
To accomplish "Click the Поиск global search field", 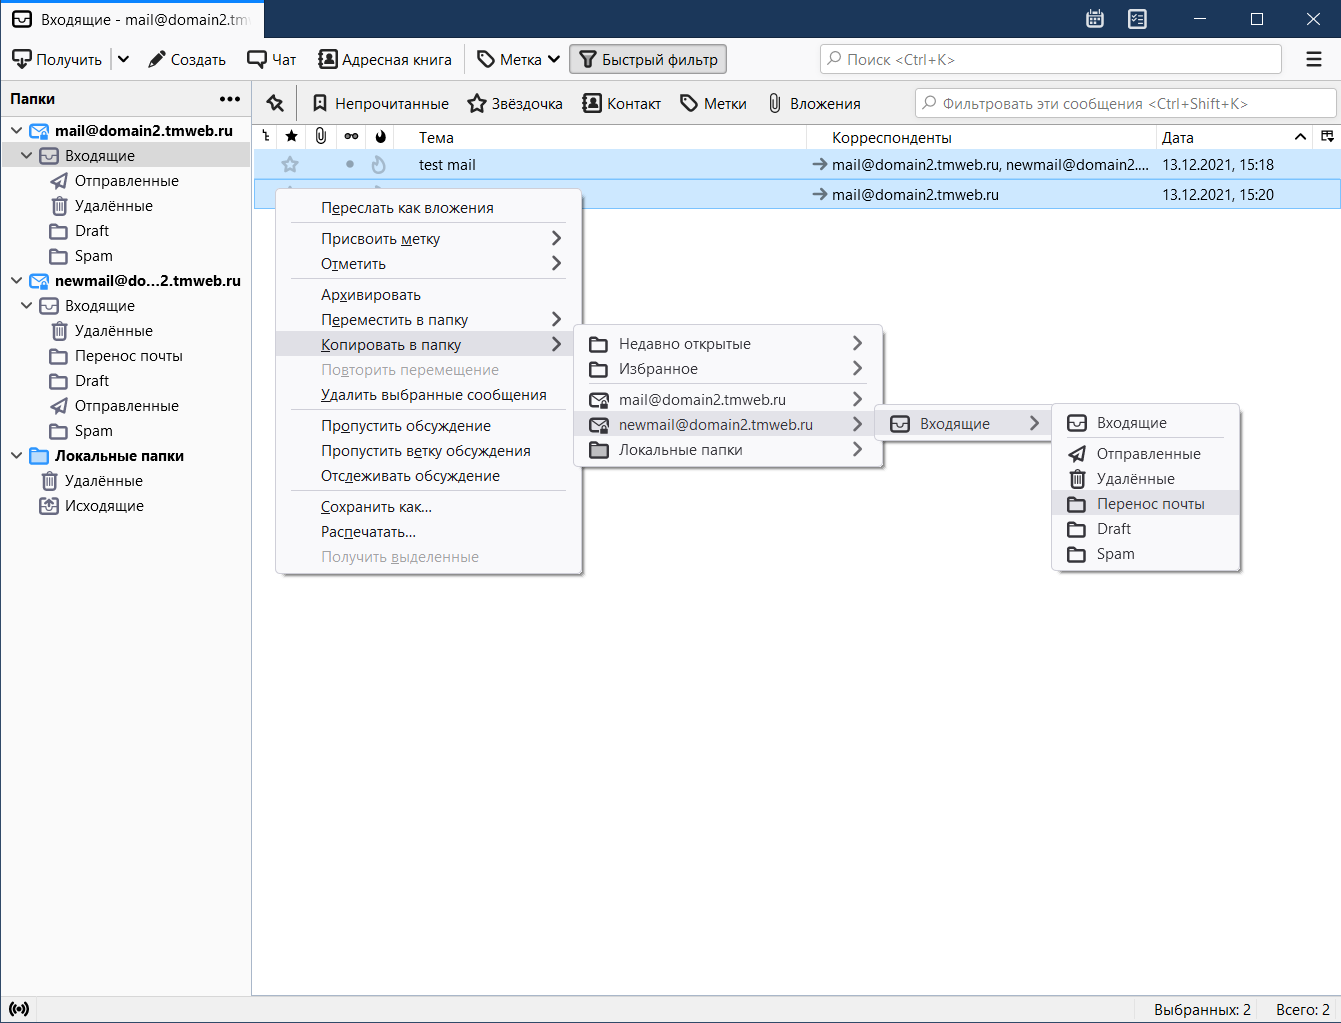I will 1050,59.
